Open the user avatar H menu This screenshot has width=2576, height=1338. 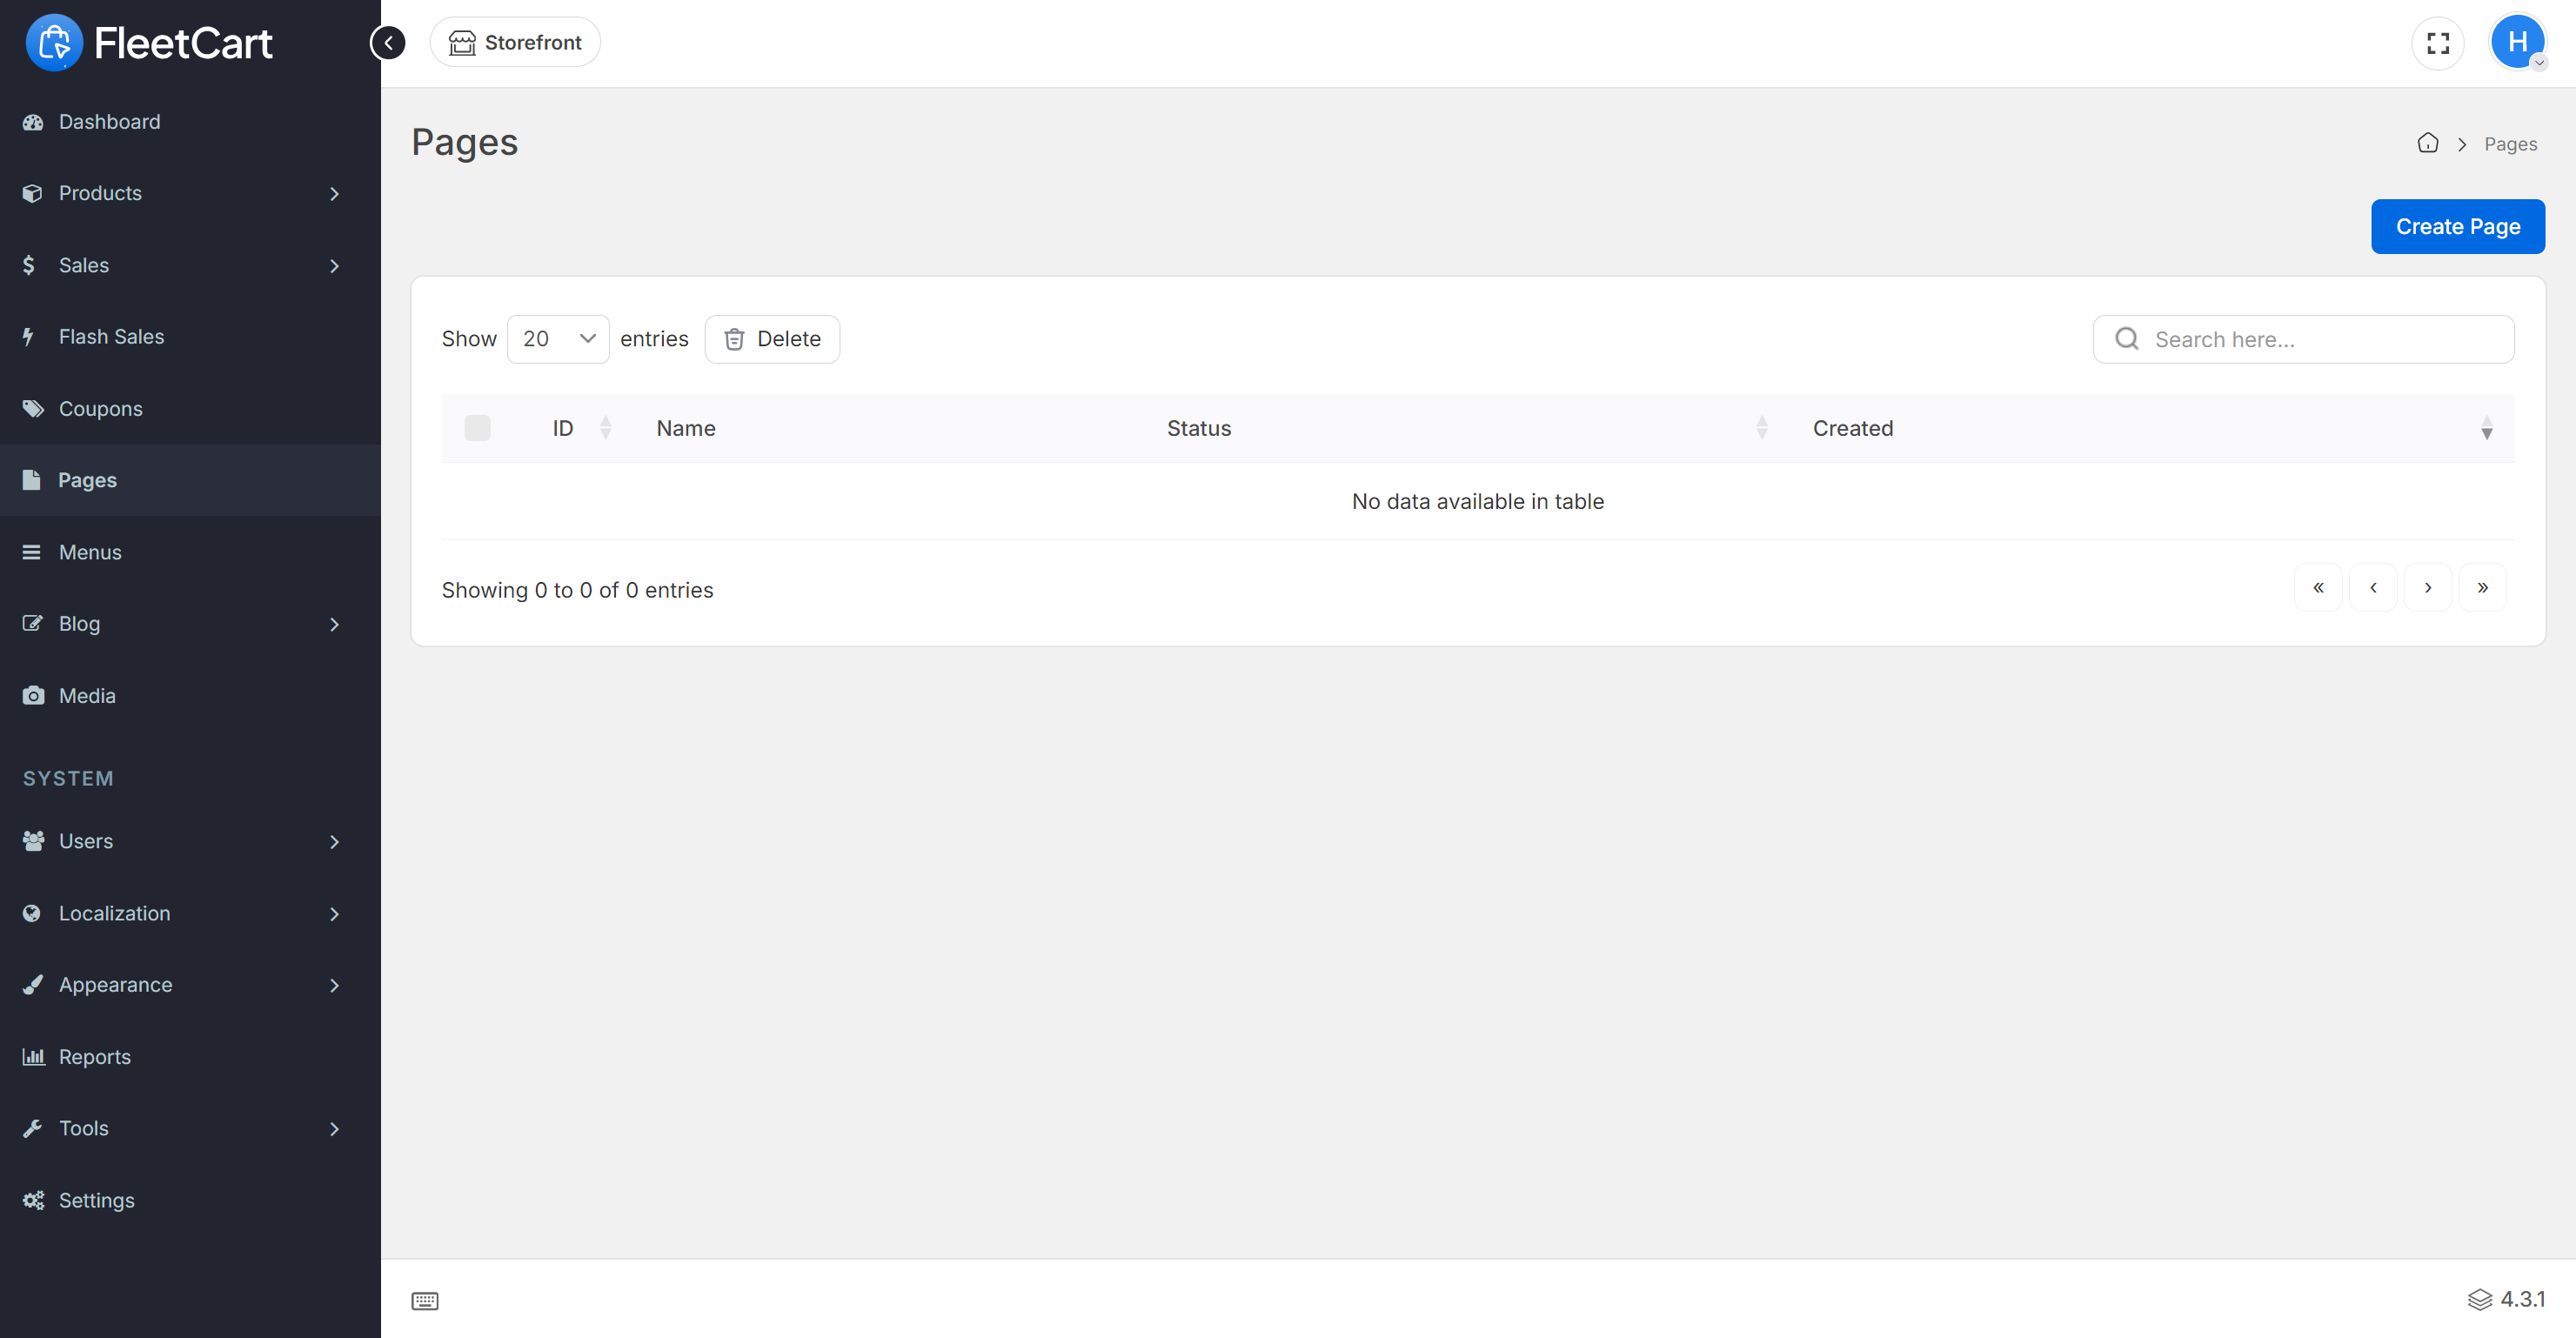pyautogui.click(x=2517, y=43)
